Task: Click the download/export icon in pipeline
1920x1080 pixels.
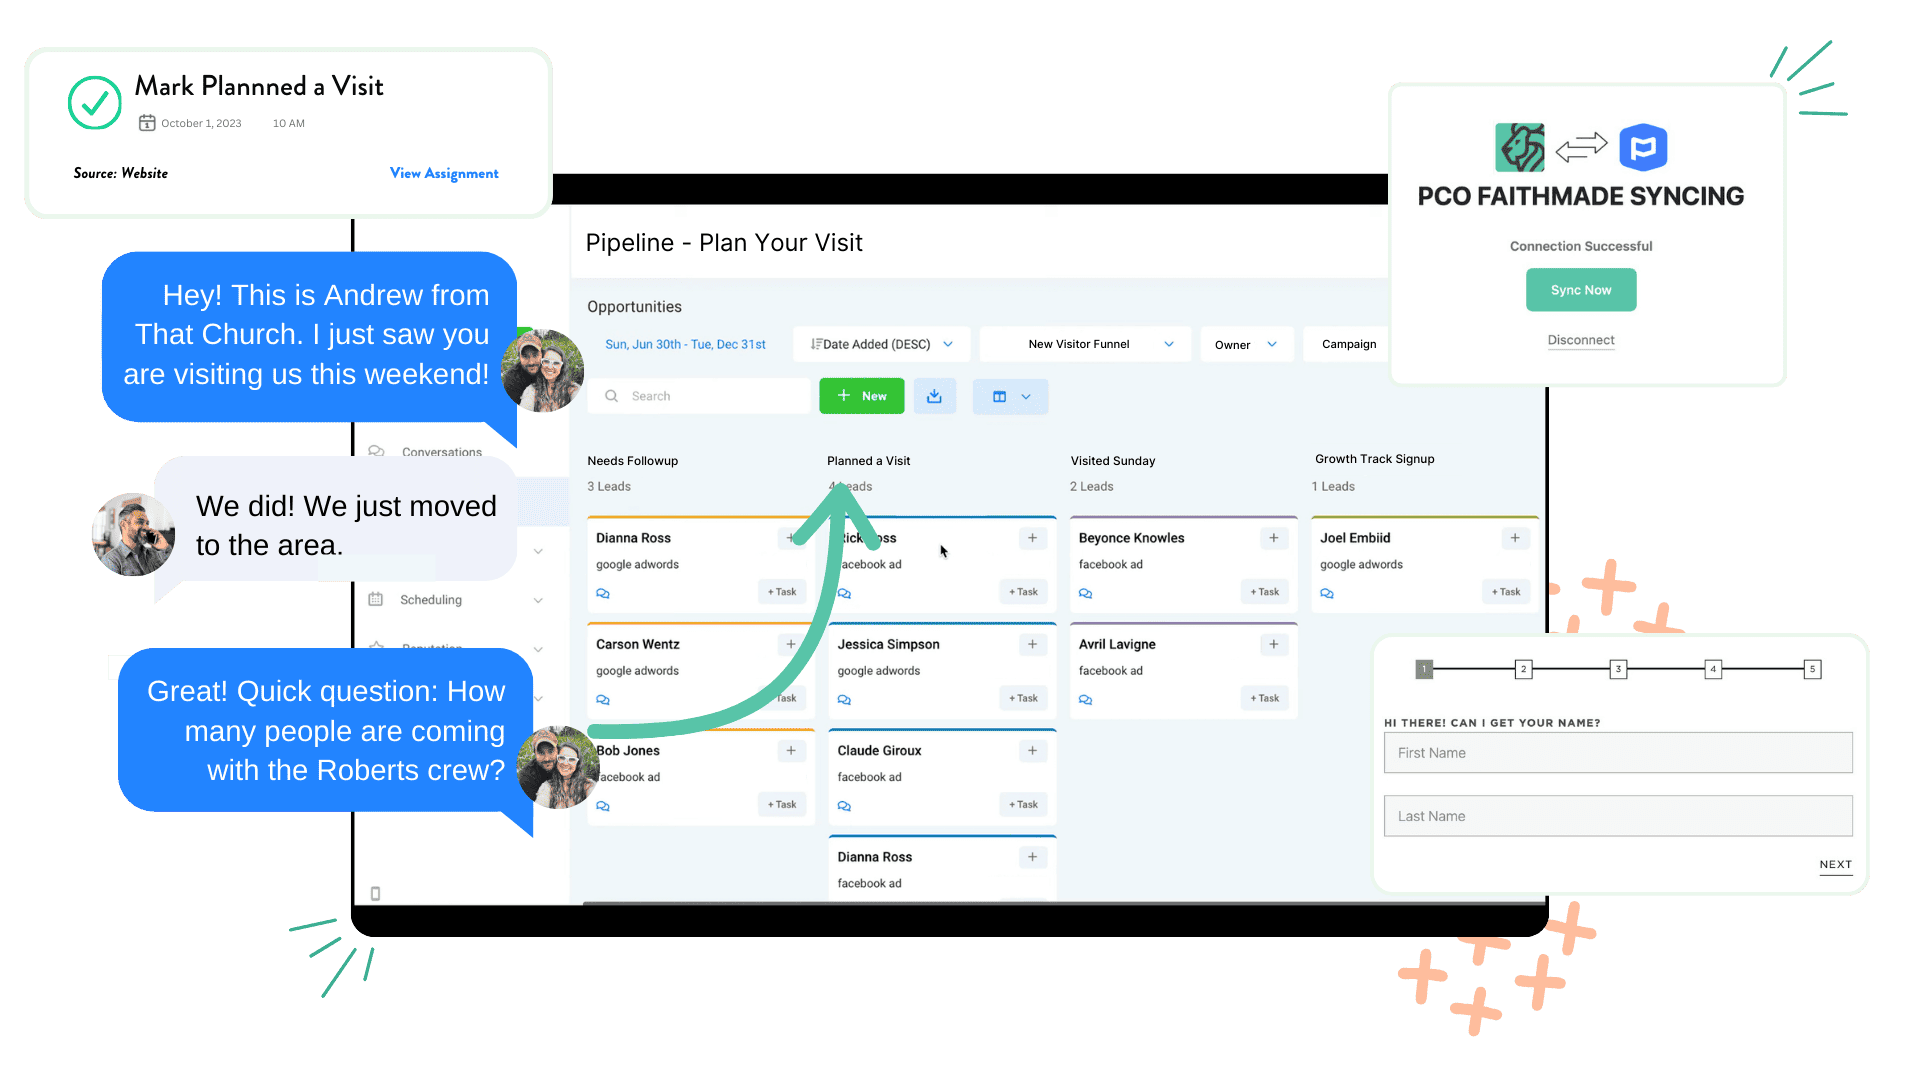Action: pos(936,396)
